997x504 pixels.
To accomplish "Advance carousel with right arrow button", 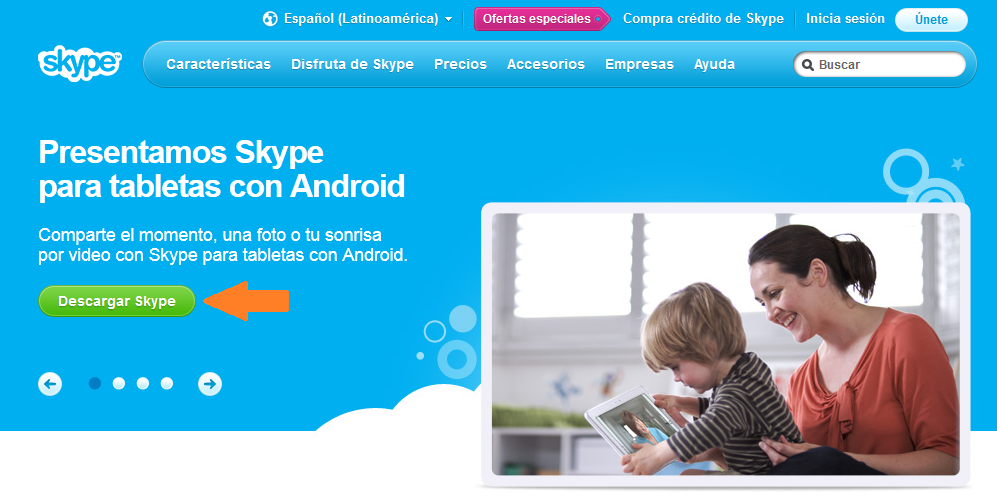I will (210, 384).
